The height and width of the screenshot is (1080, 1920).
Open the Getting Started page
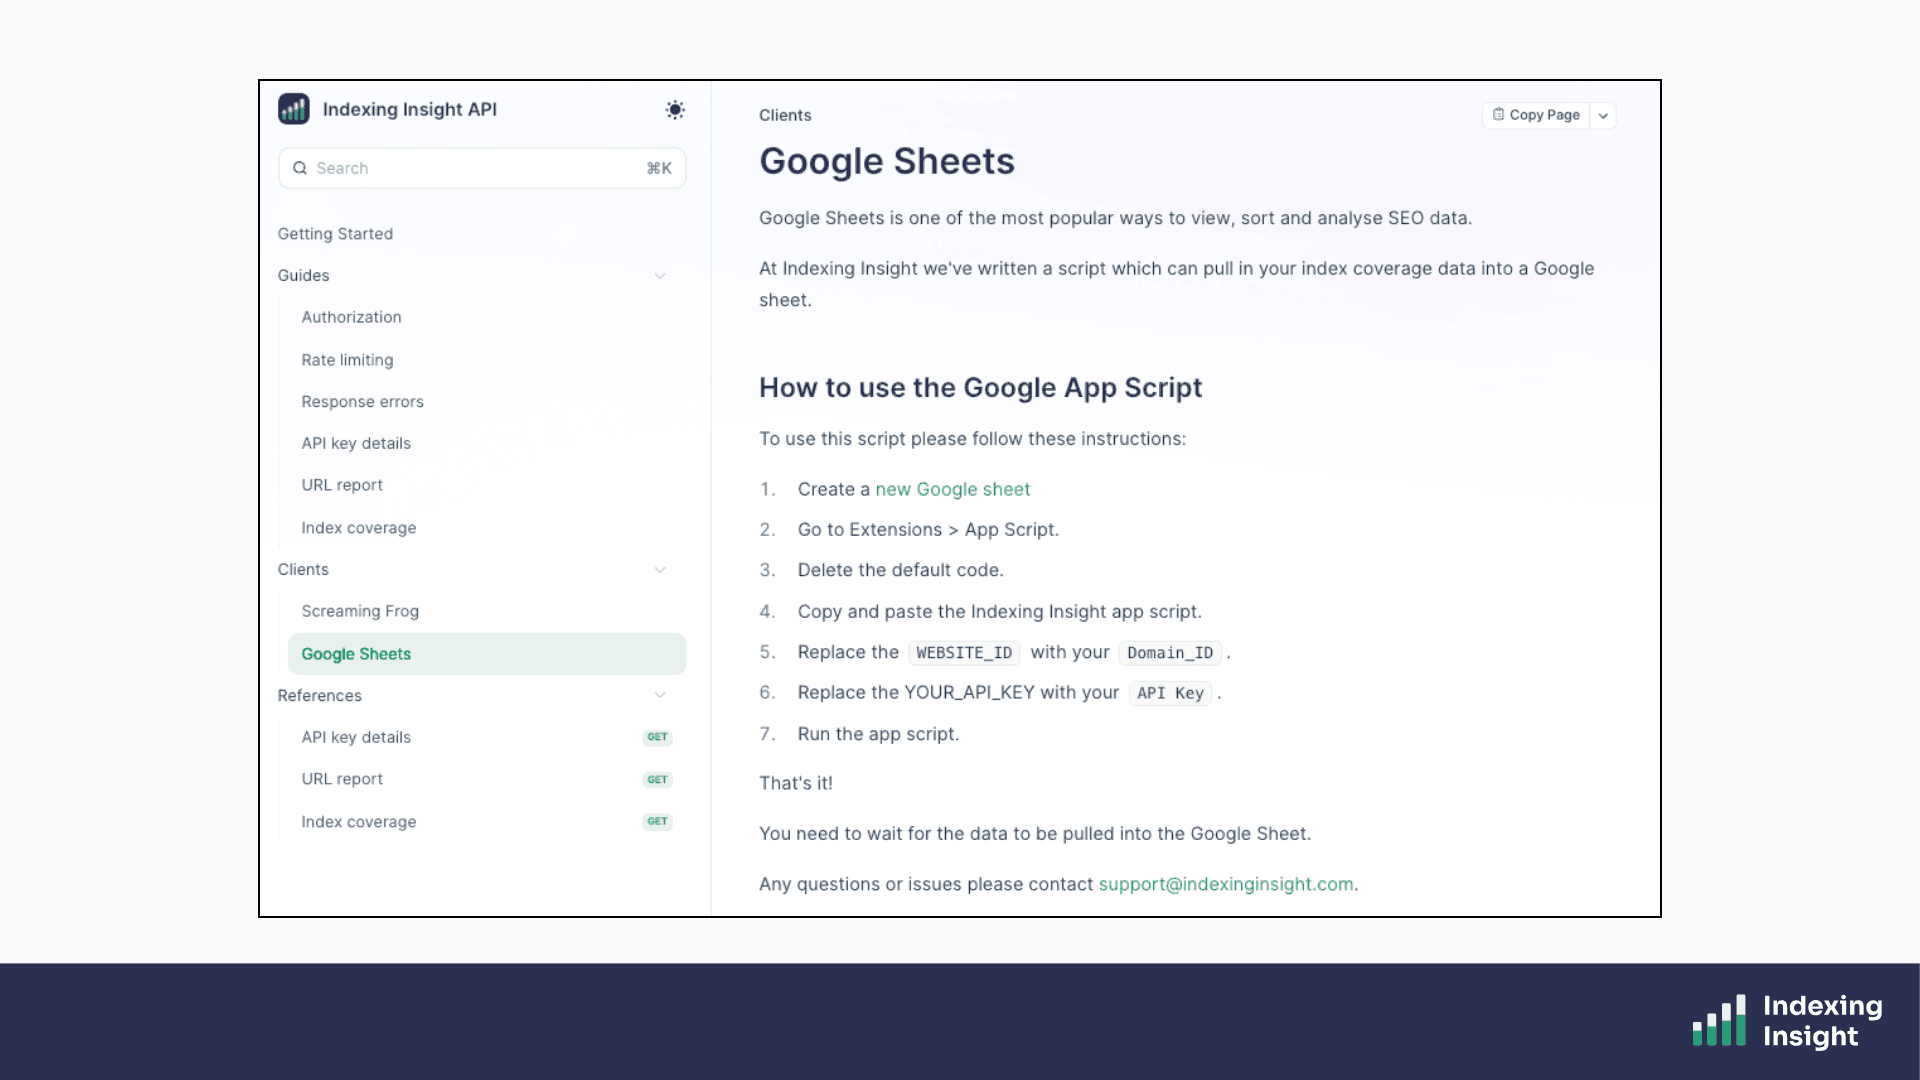(335, 234)
